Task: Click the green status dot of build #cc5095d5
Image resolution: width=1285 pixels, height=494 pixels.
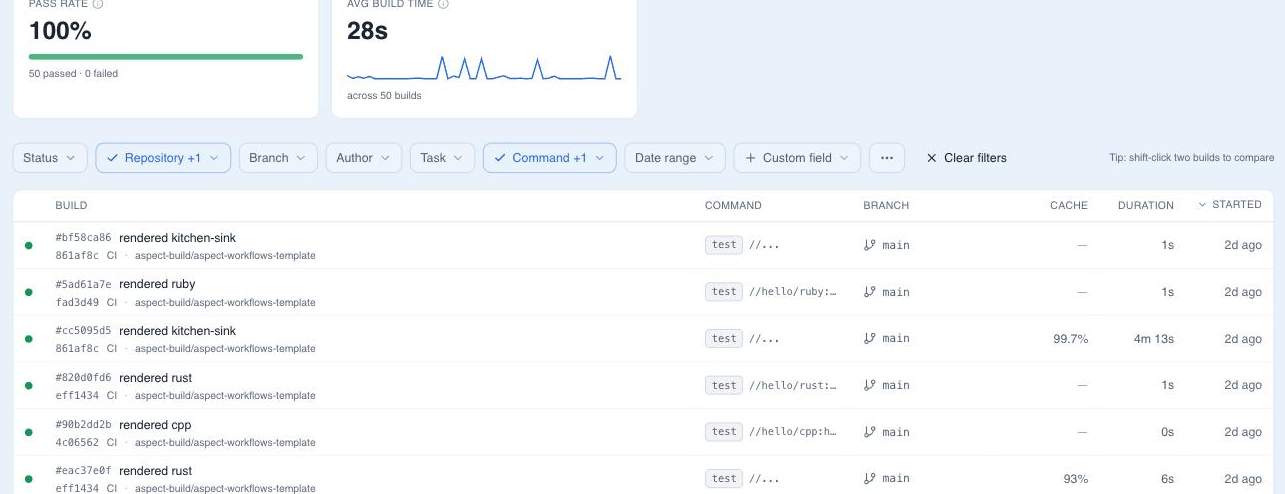Action: click(29, 339)
